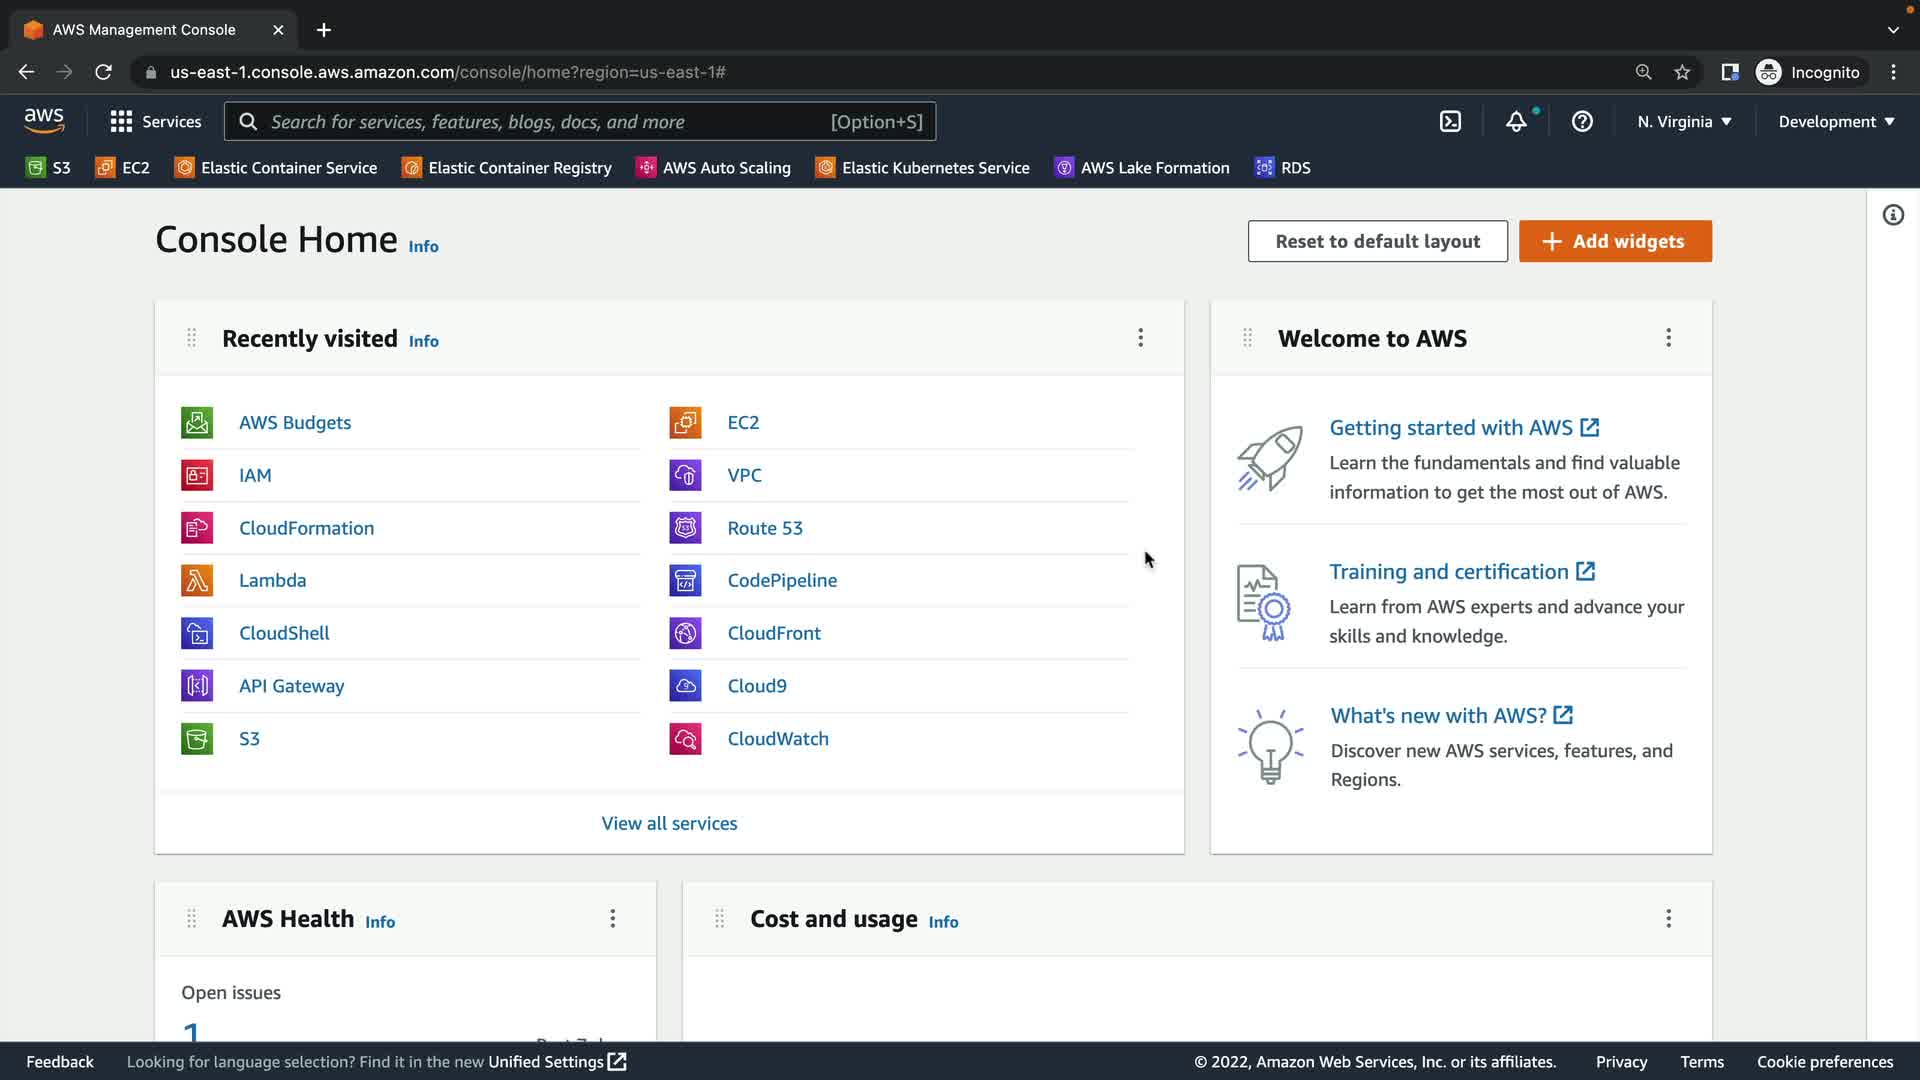The height and width of the screenshot is (1080, 1920).
Task: Open RDS in favorites bar
Action: pos(1283,168)
